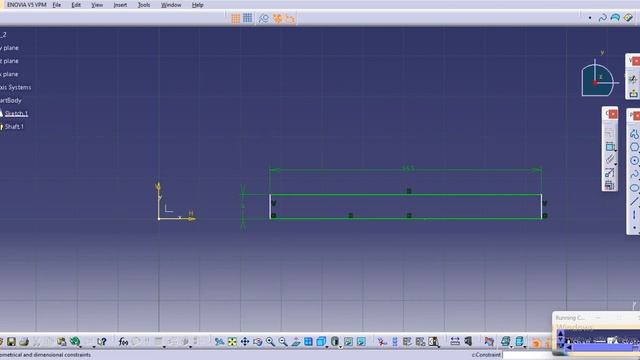Open the Tools menu
This screenshot has width=640, height=360.
coord(144,5)
